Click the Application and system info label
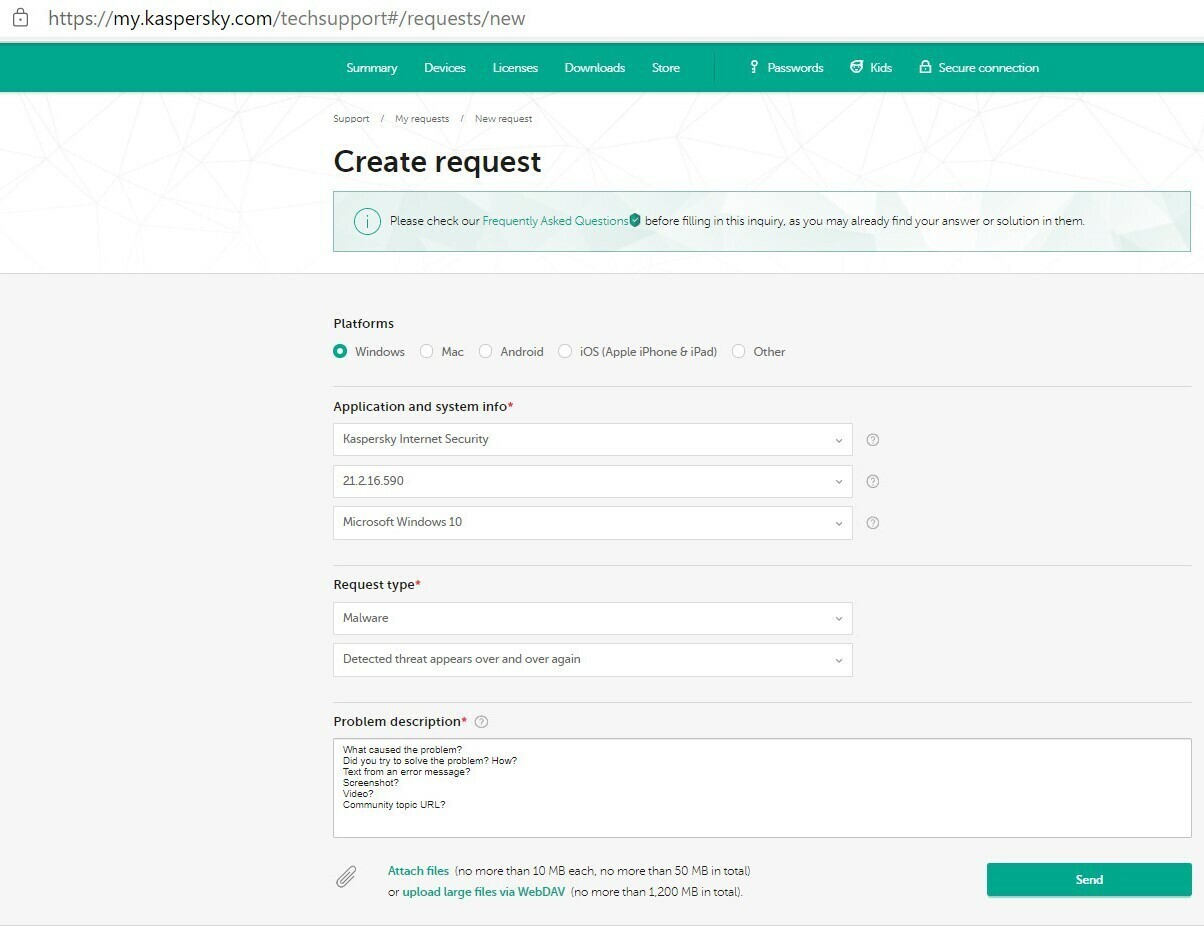This screenshot has height=932, width=1204. click(423, 407)
